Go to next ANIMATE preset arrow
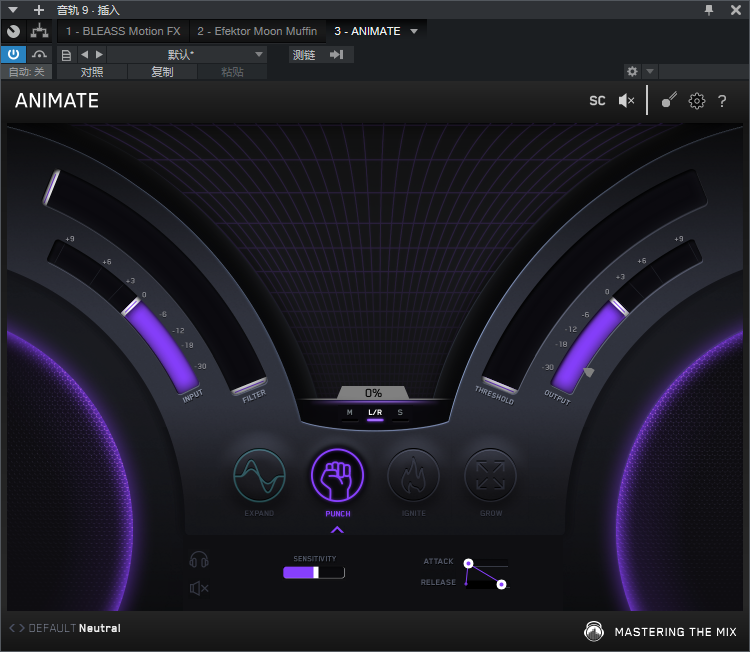The width and height of the screenshot is (750, 652). 21,628
